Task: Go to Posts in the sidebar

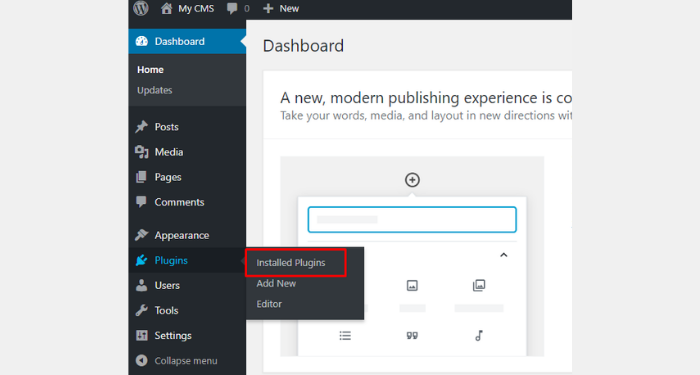Action: [187, 127]
